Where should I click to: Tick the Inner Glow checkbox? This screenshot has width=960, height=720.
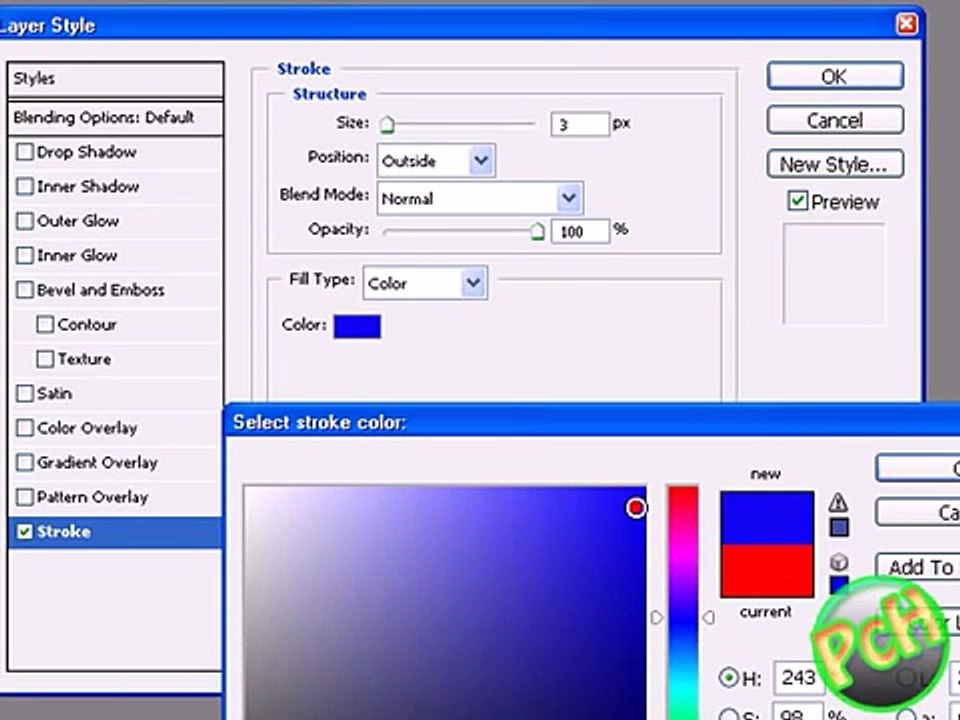pos(24,255)
